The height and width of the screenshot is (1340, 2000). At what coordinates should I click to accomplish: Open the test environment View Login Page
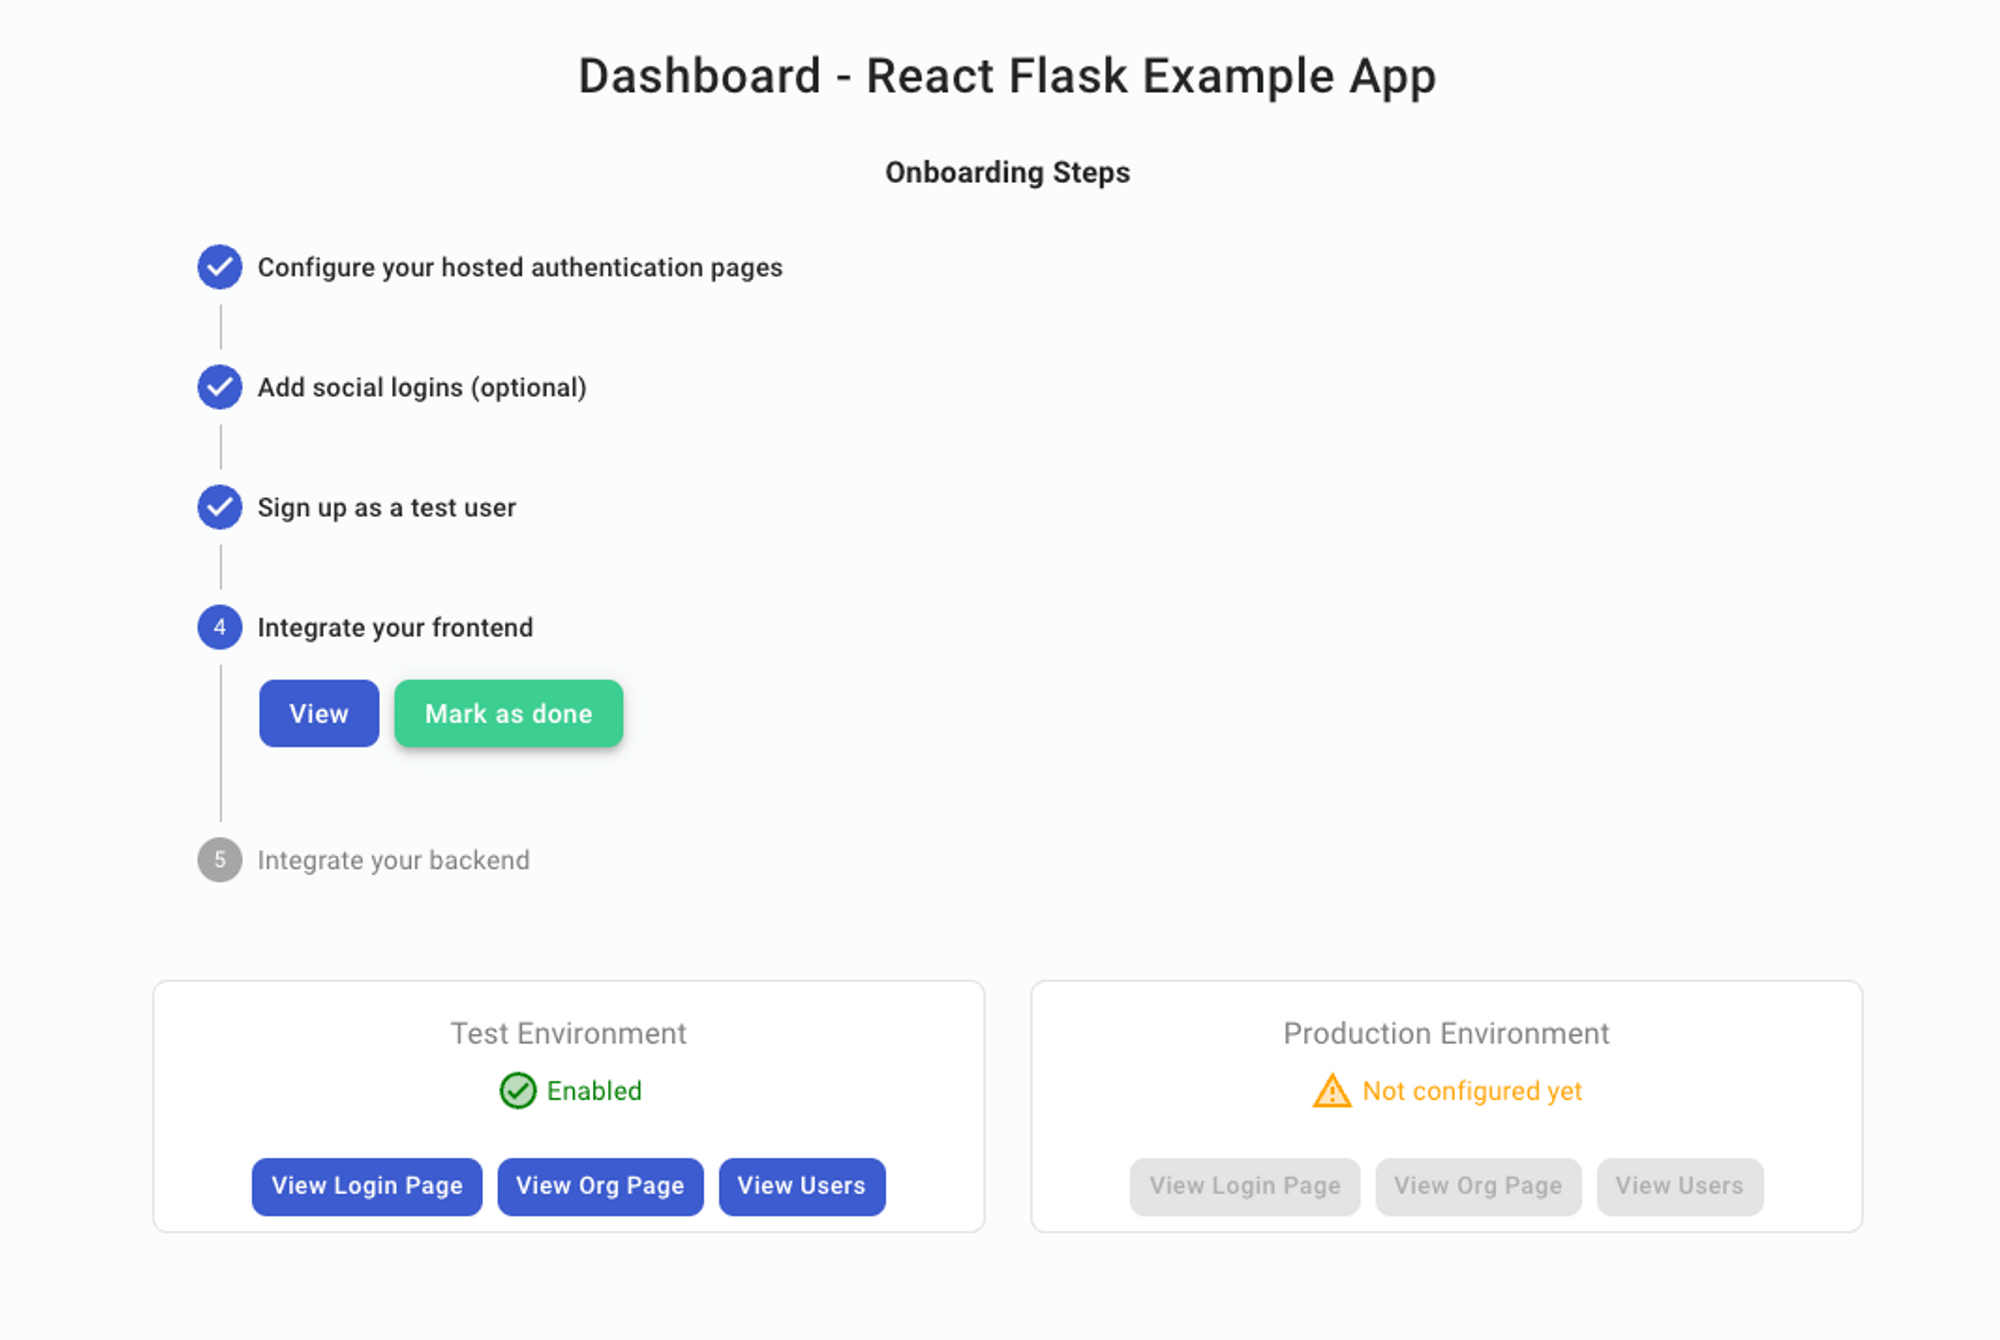(367, 1186)
